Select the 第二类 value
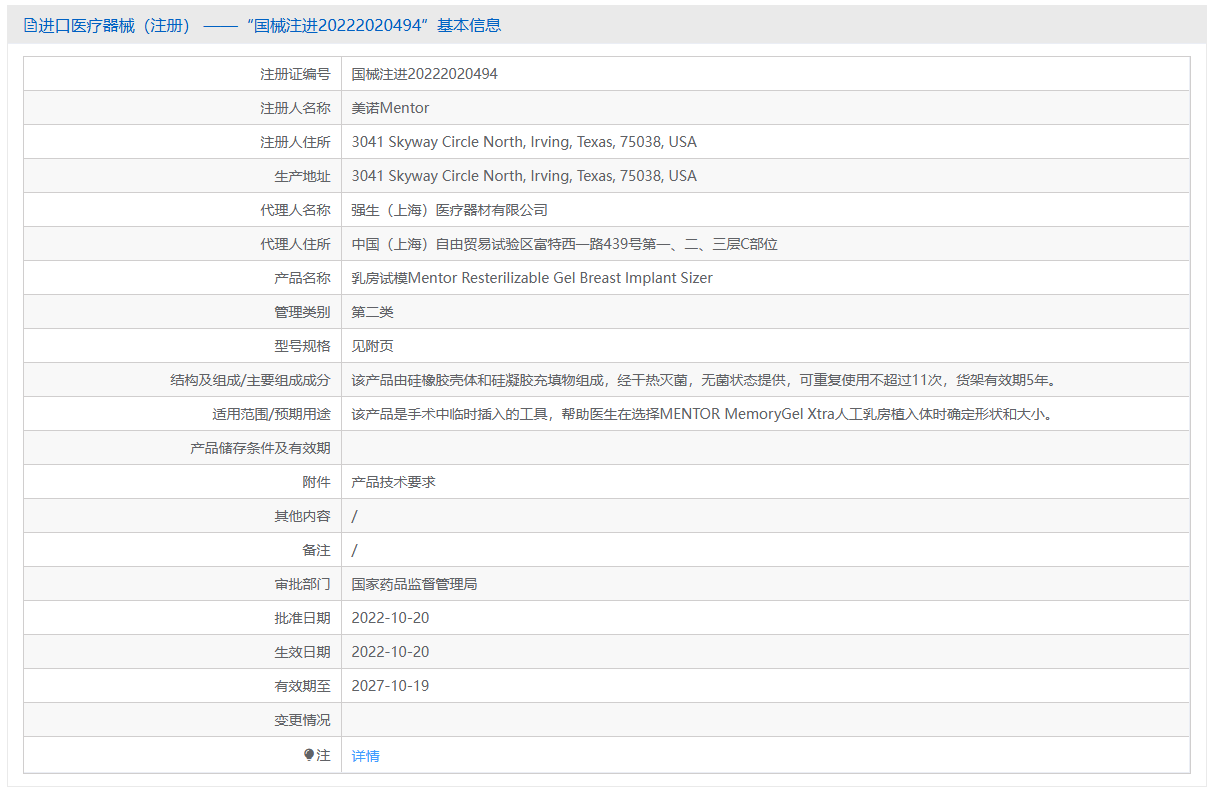This screenshot has height=793, width=1215. tap(373, 312)
